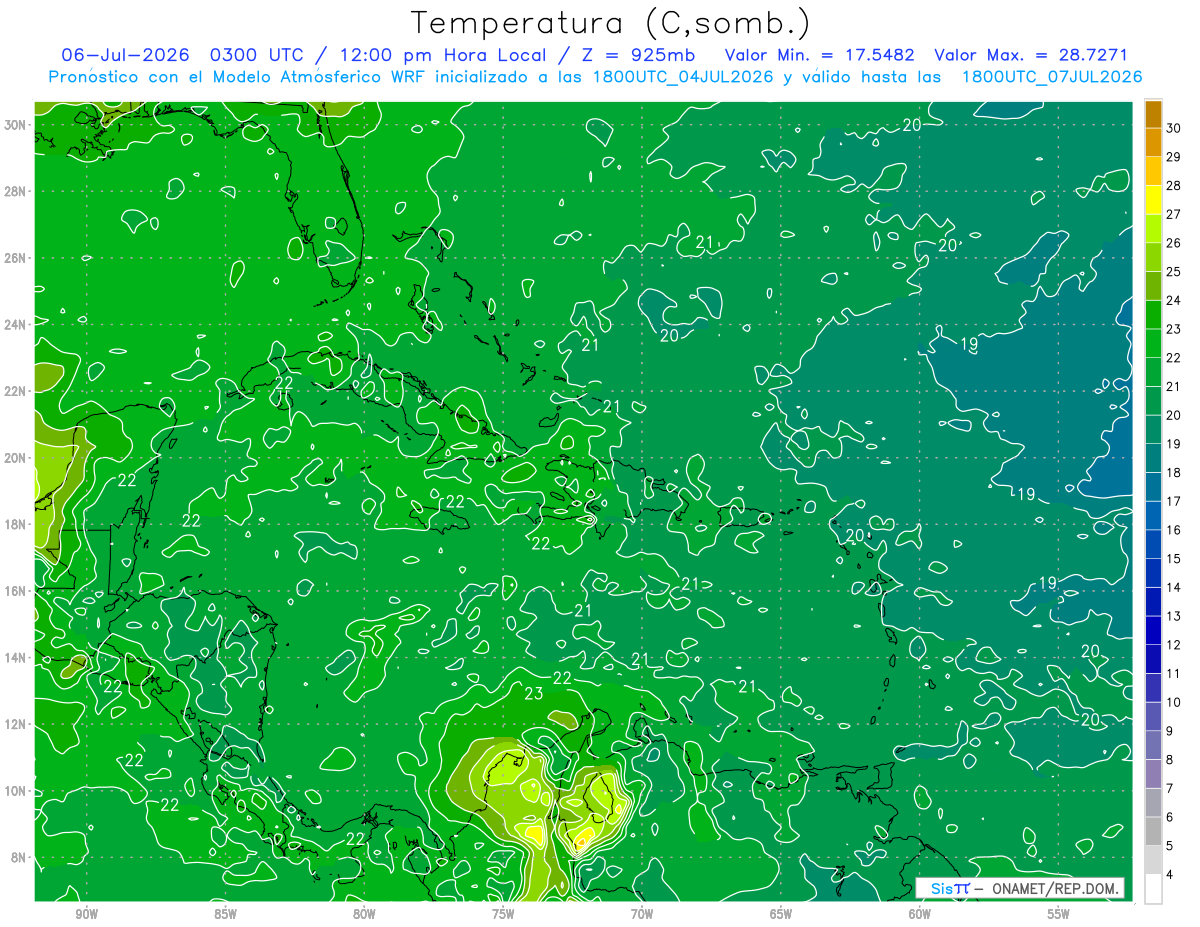The height and width of the screenshot is (927, 1200).
Task: Click the 30N latitude axis label
Action: [15, 125]
